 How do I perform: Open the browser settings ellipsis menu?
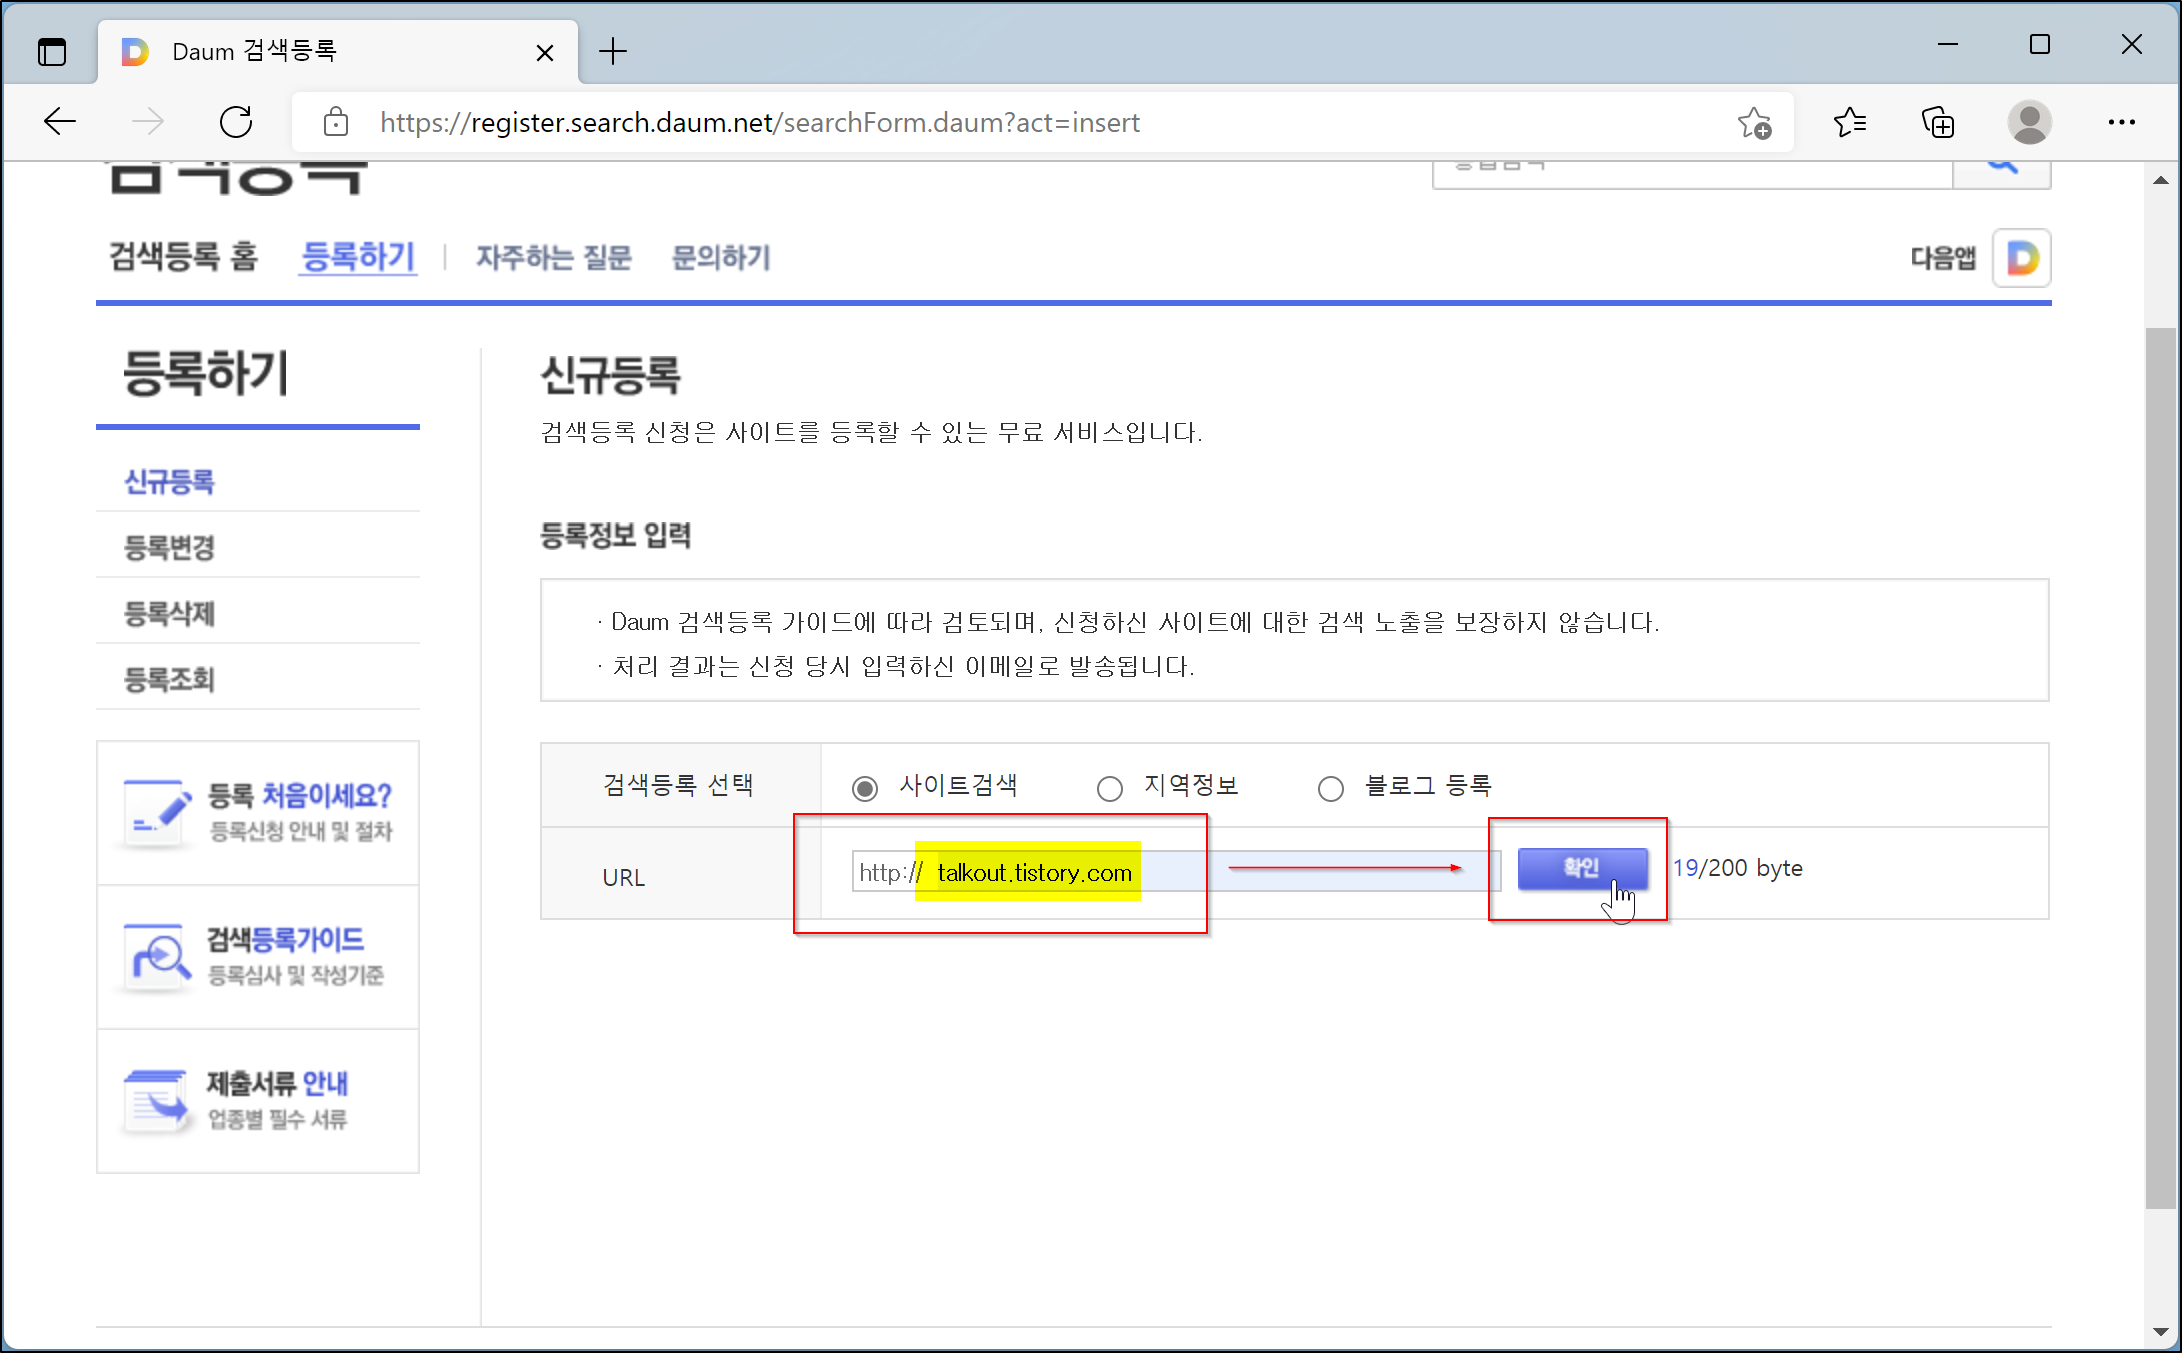click(2121, 122)
